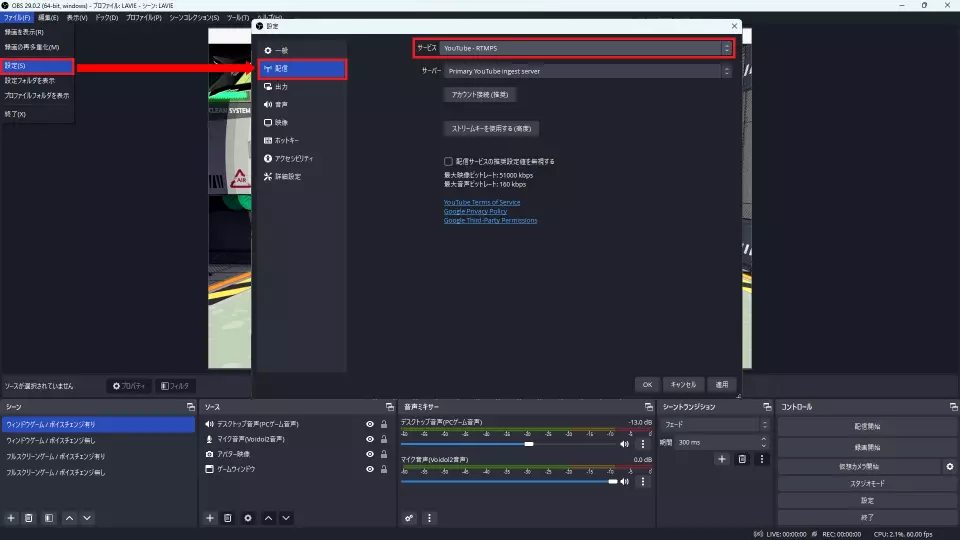Toggle ignore streaming service recommendations checkbox
This screenshot has width=960, height=540.
click(x=448, y=162)
